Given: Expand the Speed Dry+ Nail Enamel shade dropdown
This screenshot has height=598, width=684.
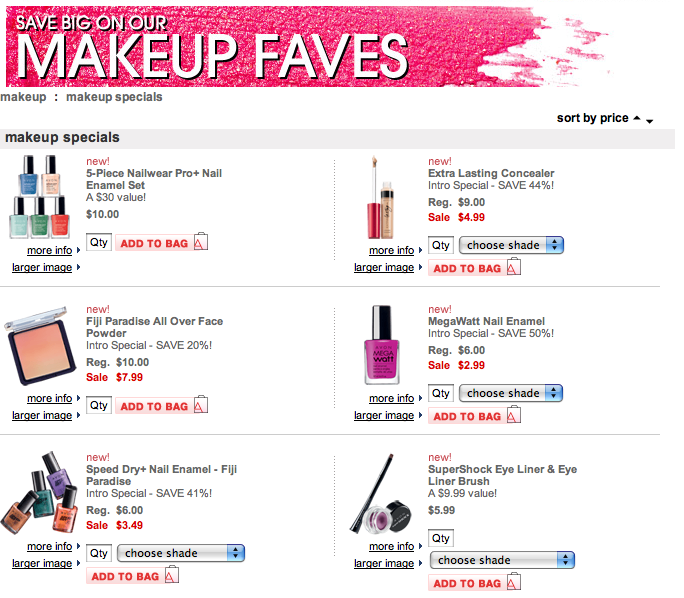Looking at the screenshot, I should [x=181, y=553].
